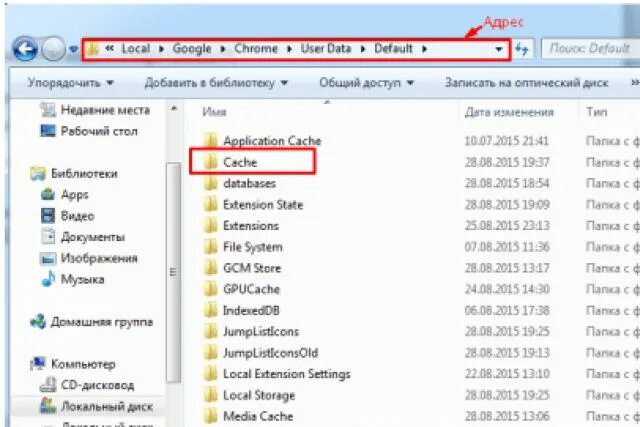Select the databases folder icon
The width and height of the screenshot is (640, 427).
(x=211, y=183)
